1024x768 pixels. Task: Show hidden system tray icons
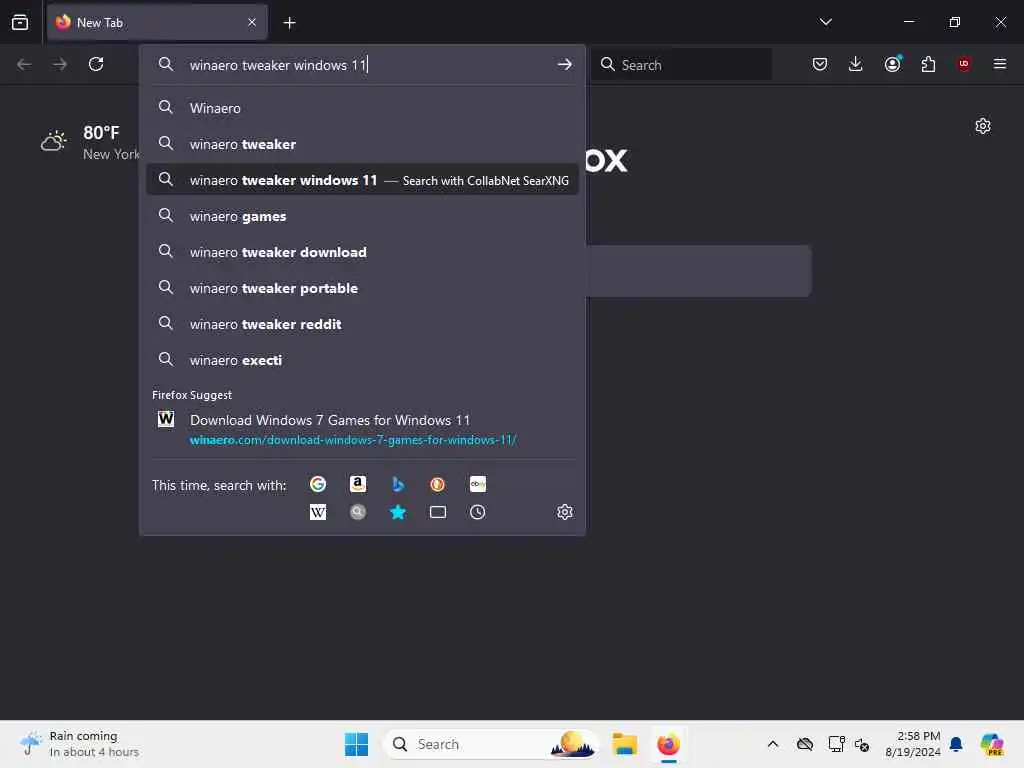coord(773,744)
